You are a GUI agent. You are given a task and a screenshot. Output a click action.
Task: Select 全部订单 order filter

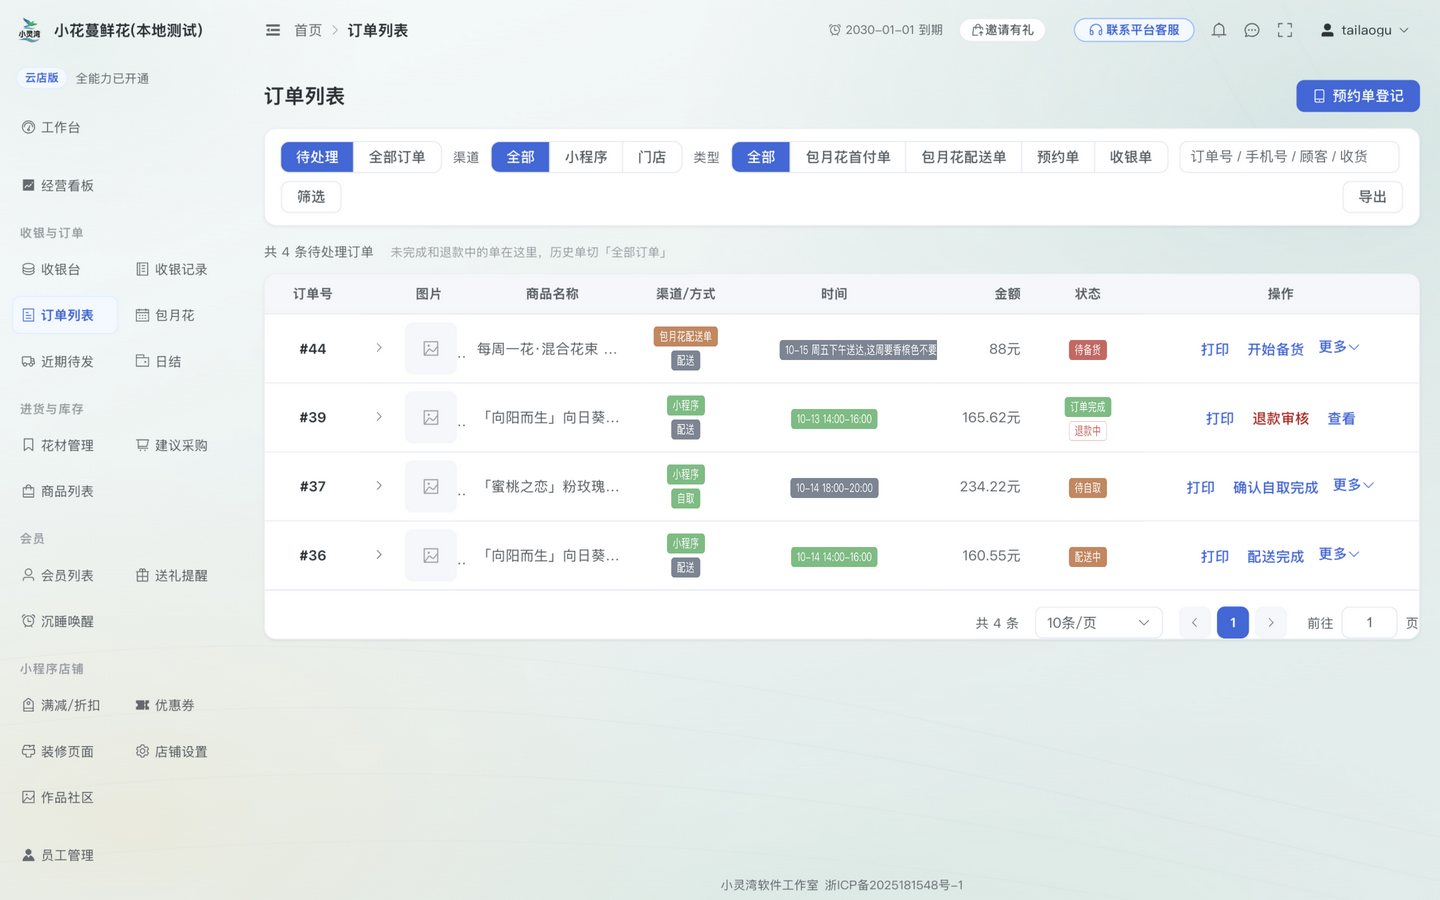(397, 157)
